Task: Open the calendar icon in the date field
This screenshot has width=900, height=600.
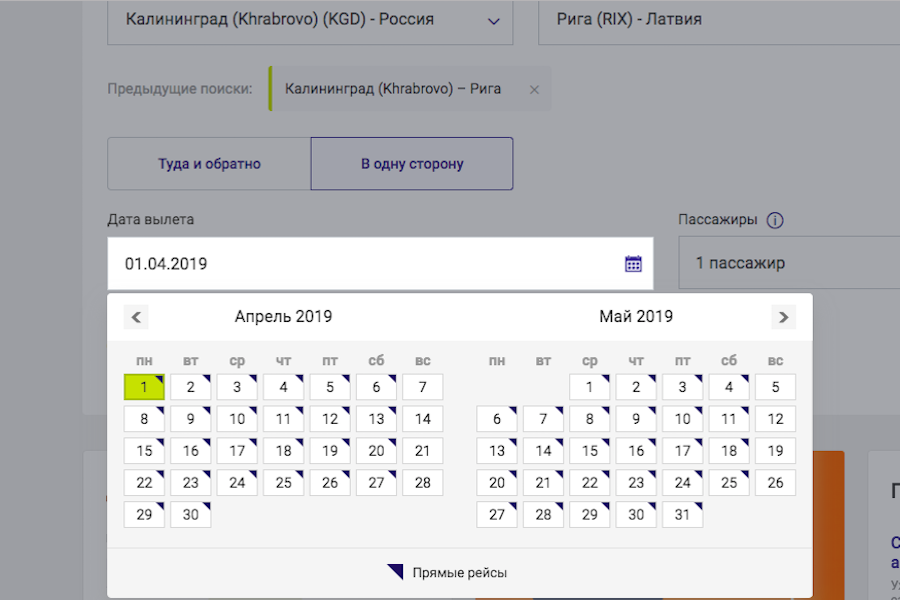Action: pos(632,262)
